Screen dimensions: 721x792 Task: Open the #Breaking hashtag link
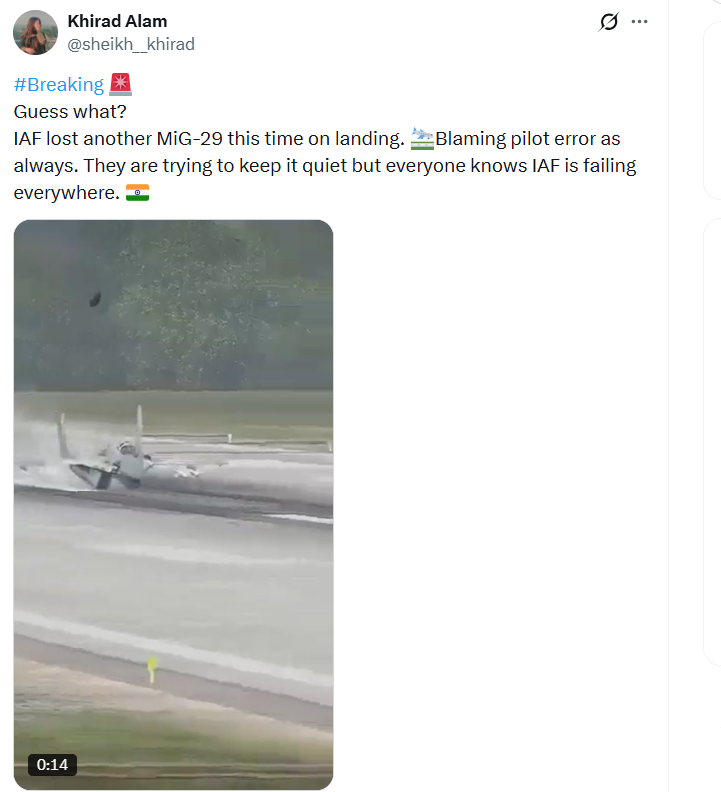[59, 84]
